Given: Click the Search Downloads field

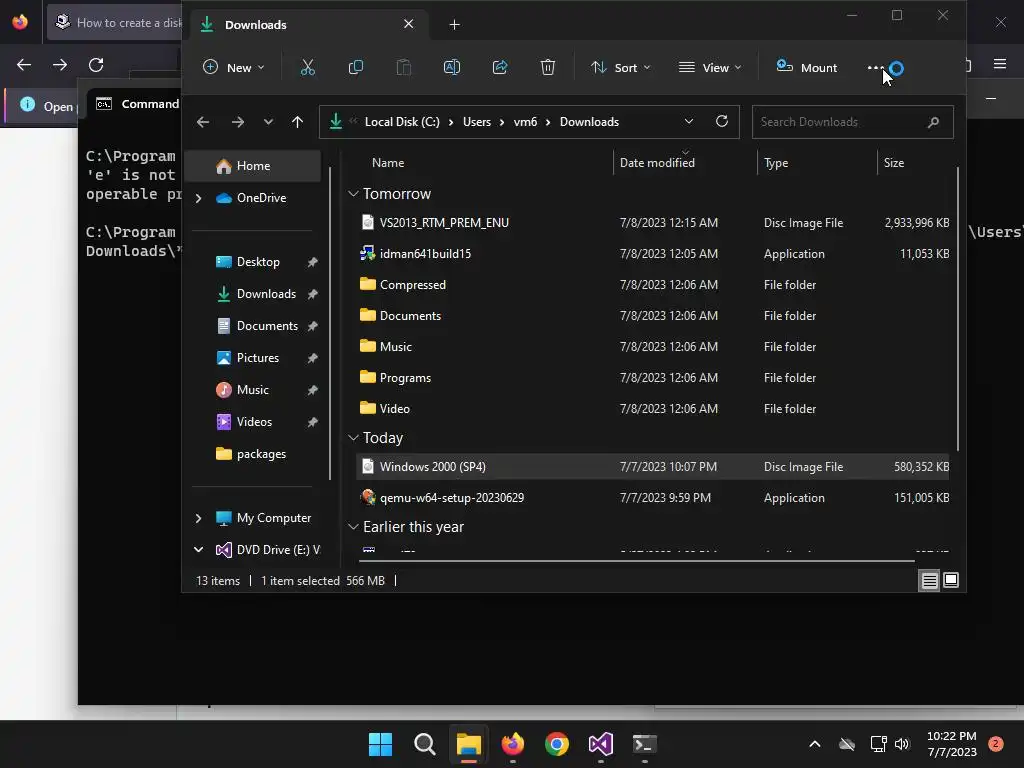Looking at the screenshot, I should click(852, 122).
